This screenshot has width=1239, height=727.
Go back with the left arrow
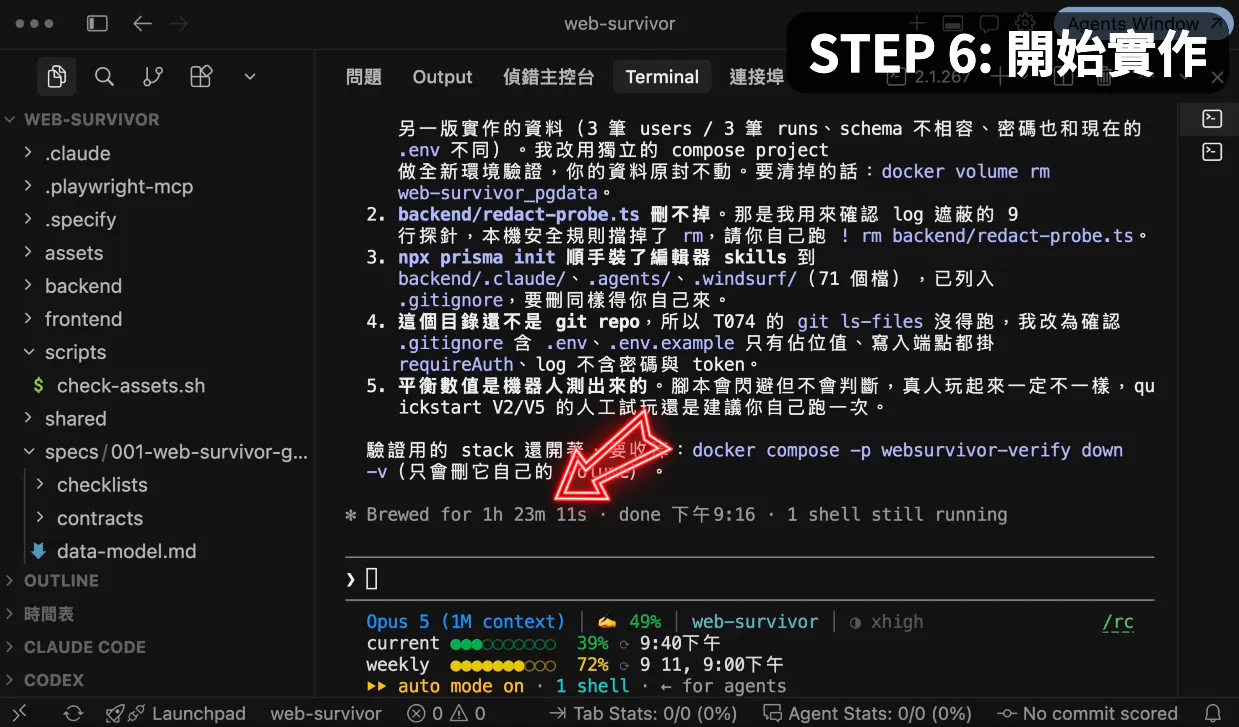tap(142, 23)
